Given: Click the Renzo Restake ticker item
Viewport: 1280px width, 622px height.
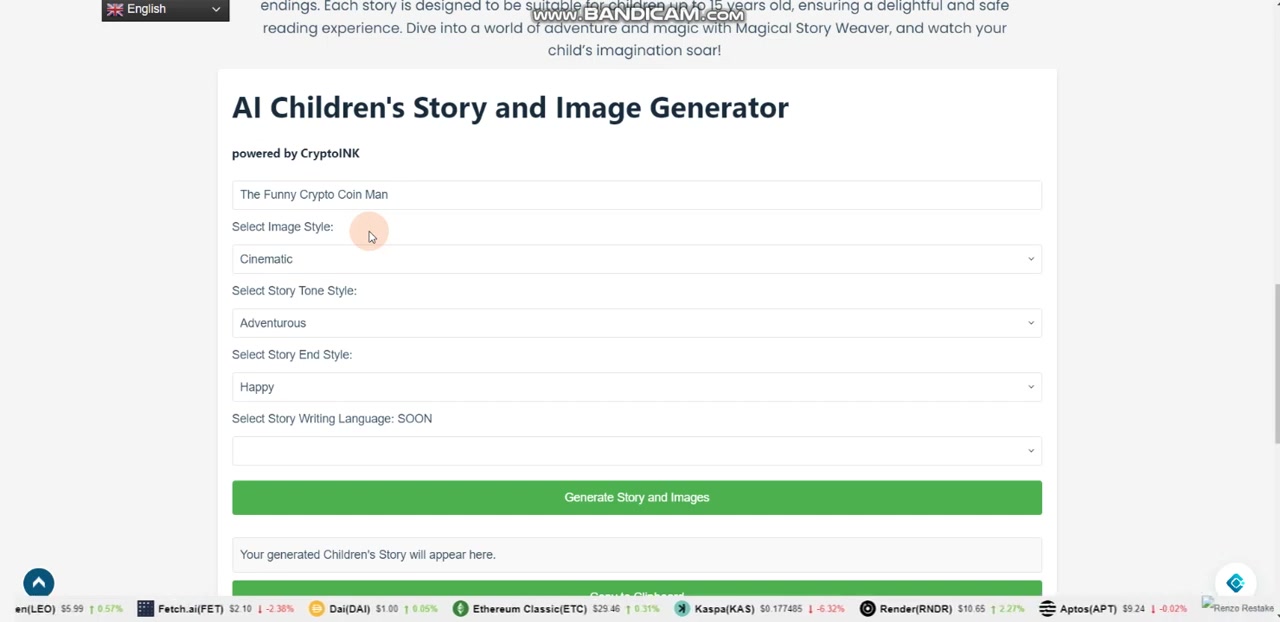Looking at the screenshot, I should coord(1238,607).
